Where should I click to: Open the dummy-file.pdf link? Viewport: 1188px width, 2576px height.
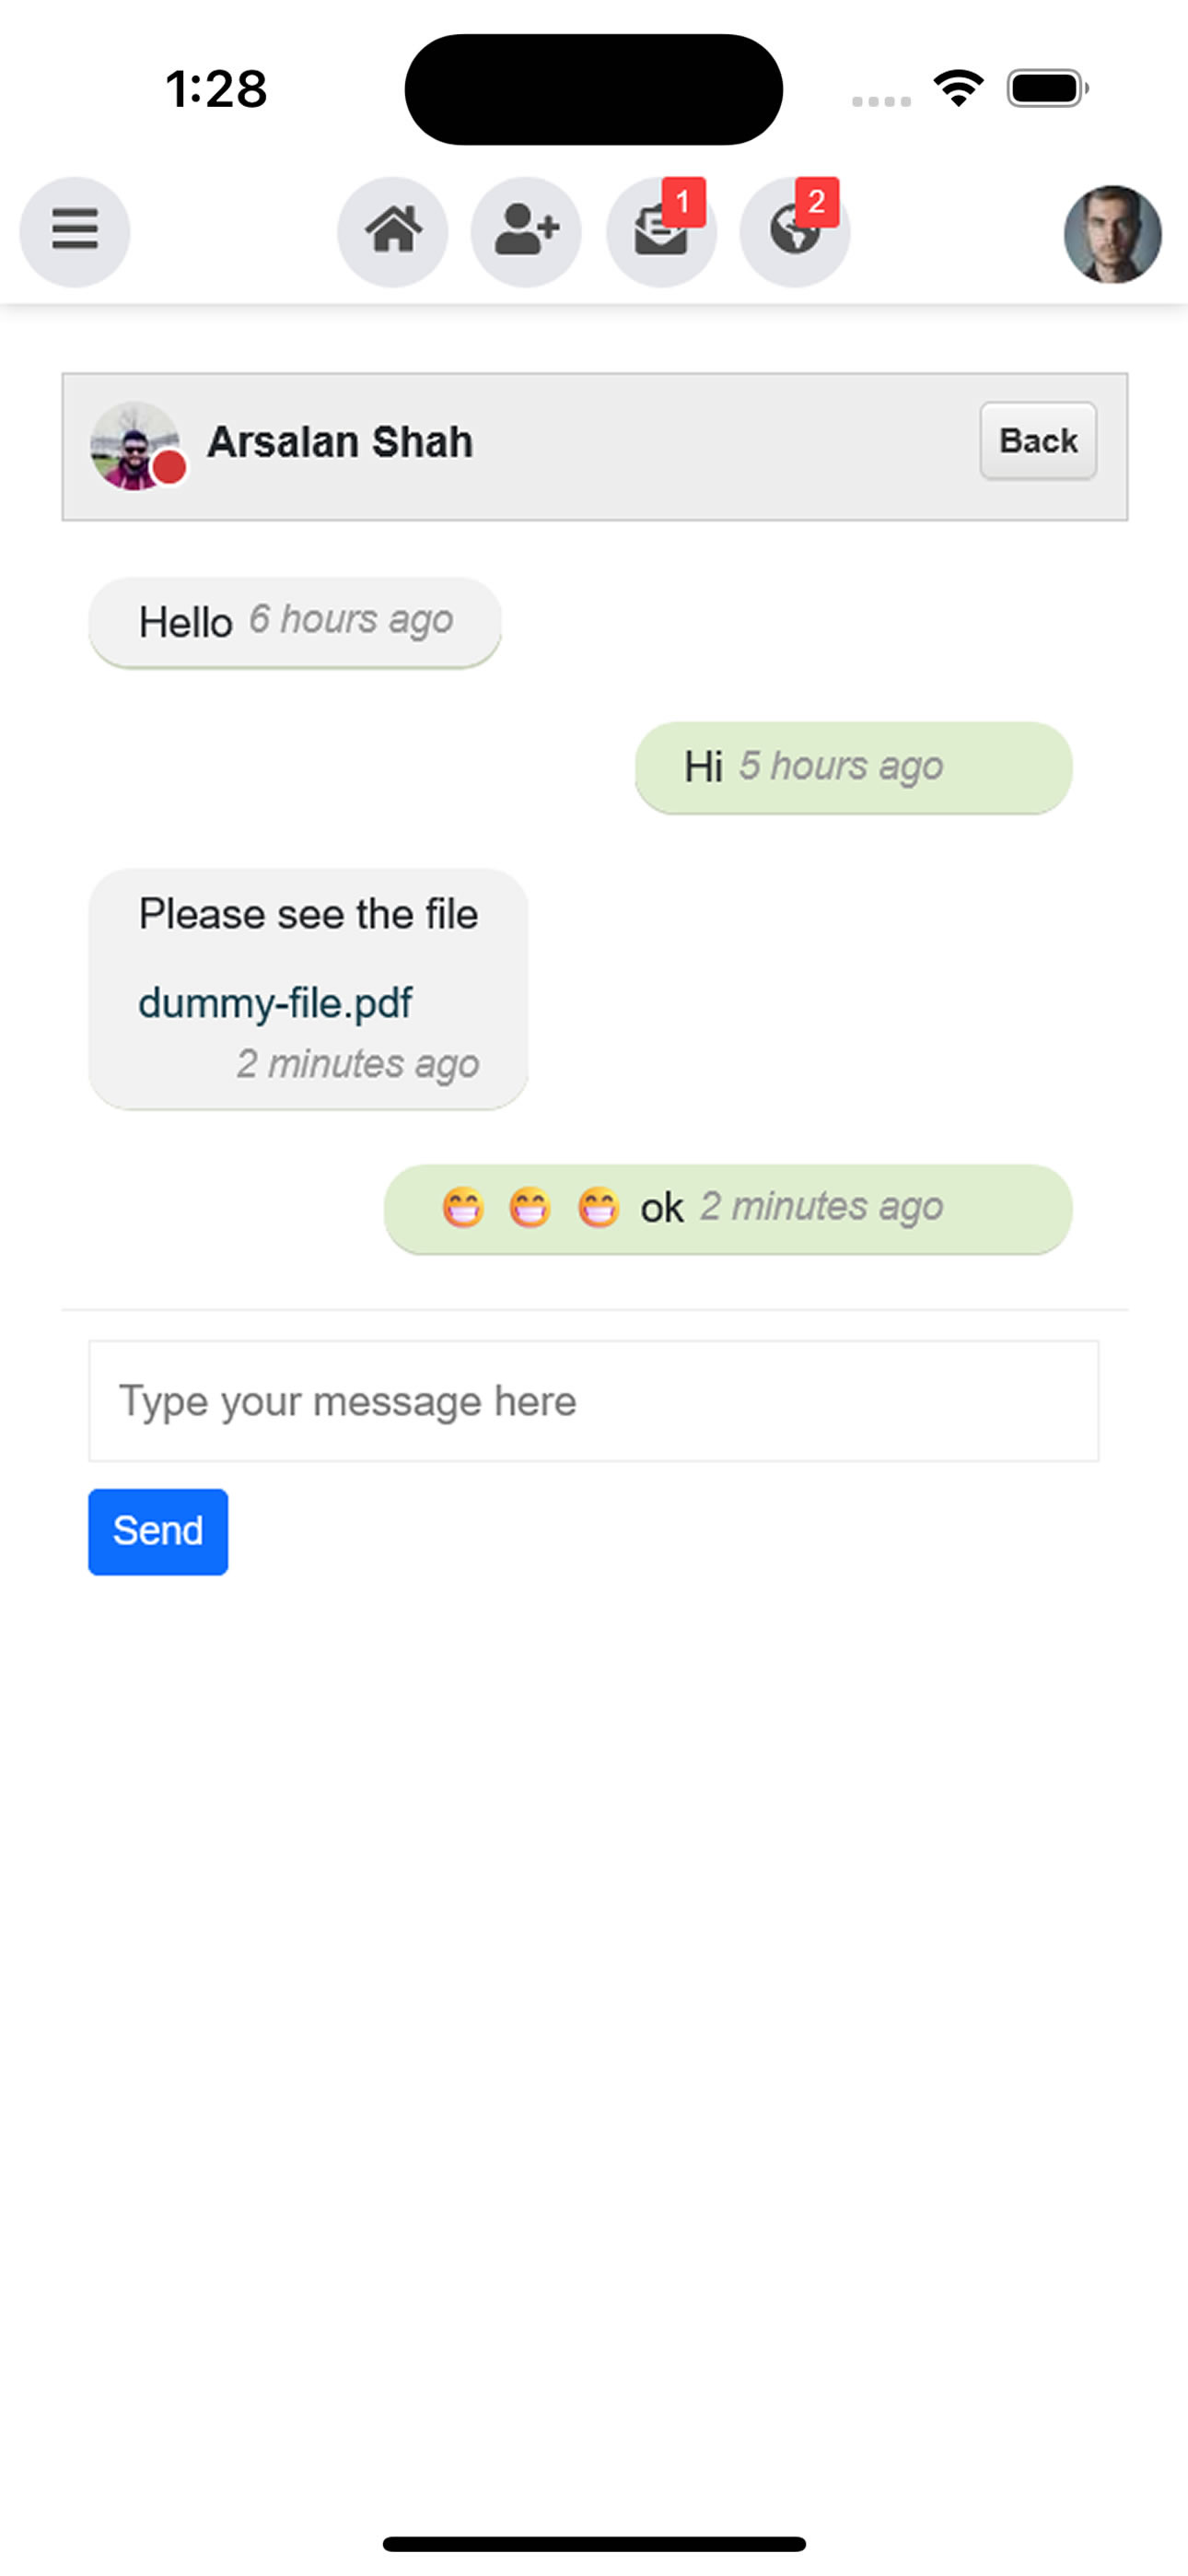tap(275, 1002)
